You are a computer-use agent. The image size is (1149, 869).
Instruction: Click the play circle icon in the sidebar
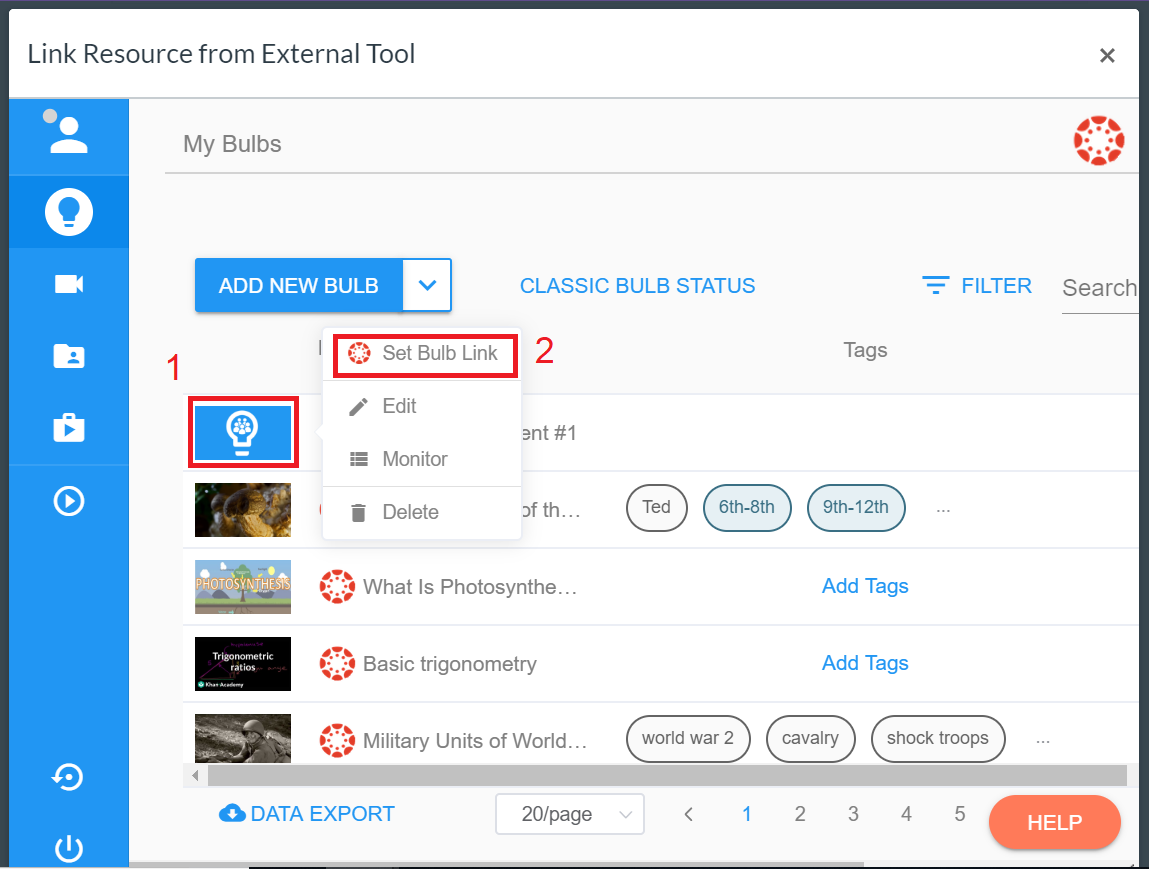click(x=69, y=501)
